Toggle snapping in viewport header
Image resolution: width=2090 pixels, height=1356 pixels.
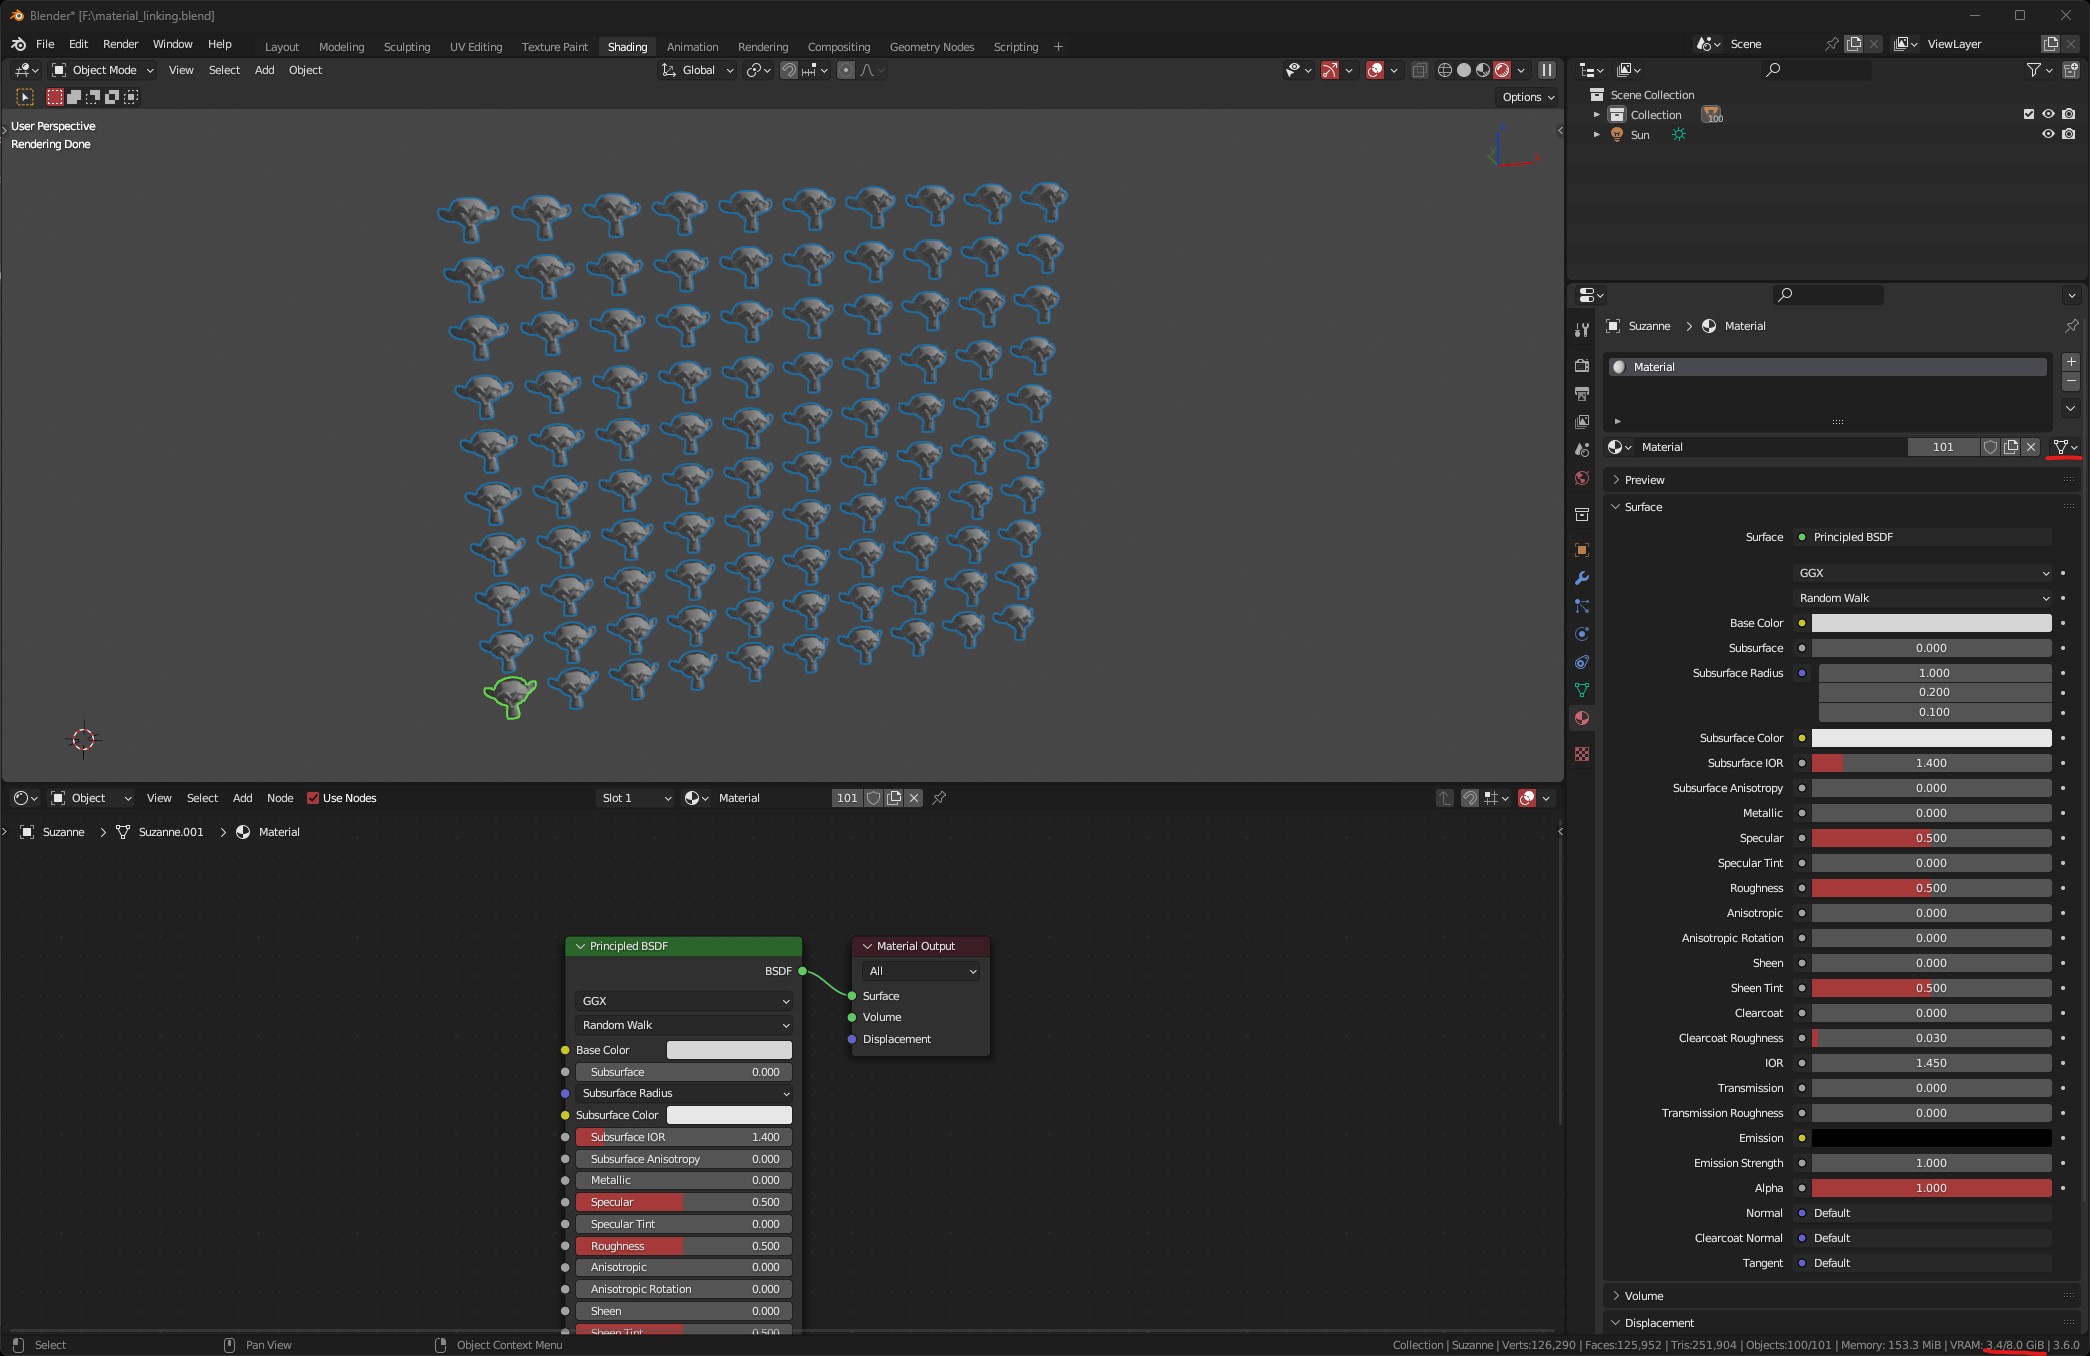click(x=789, y=70)
